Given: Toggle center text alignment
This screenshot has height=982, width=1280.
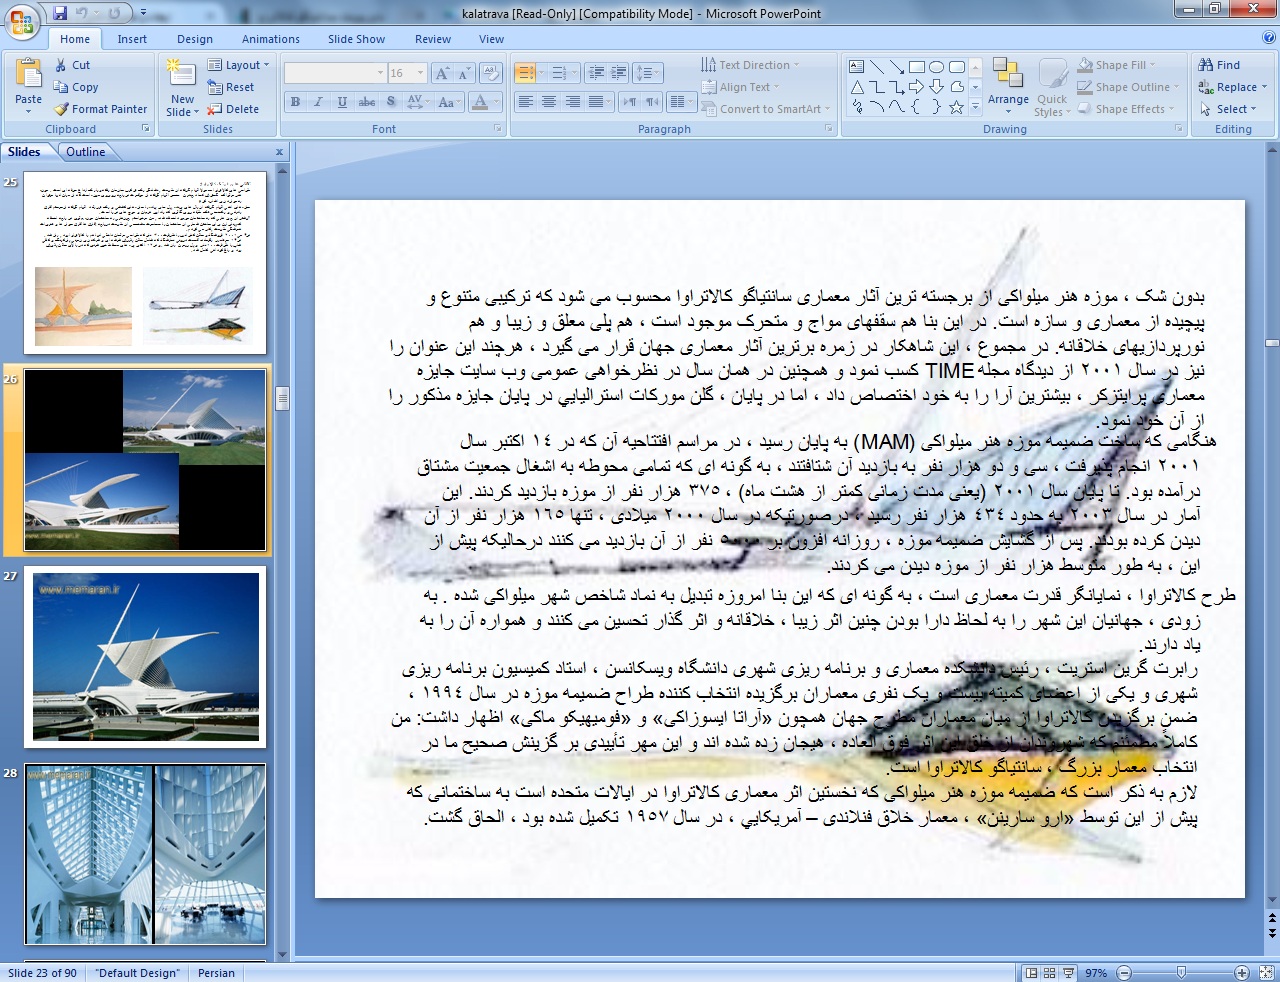Looking at the screenshot, I should (549, 102).
